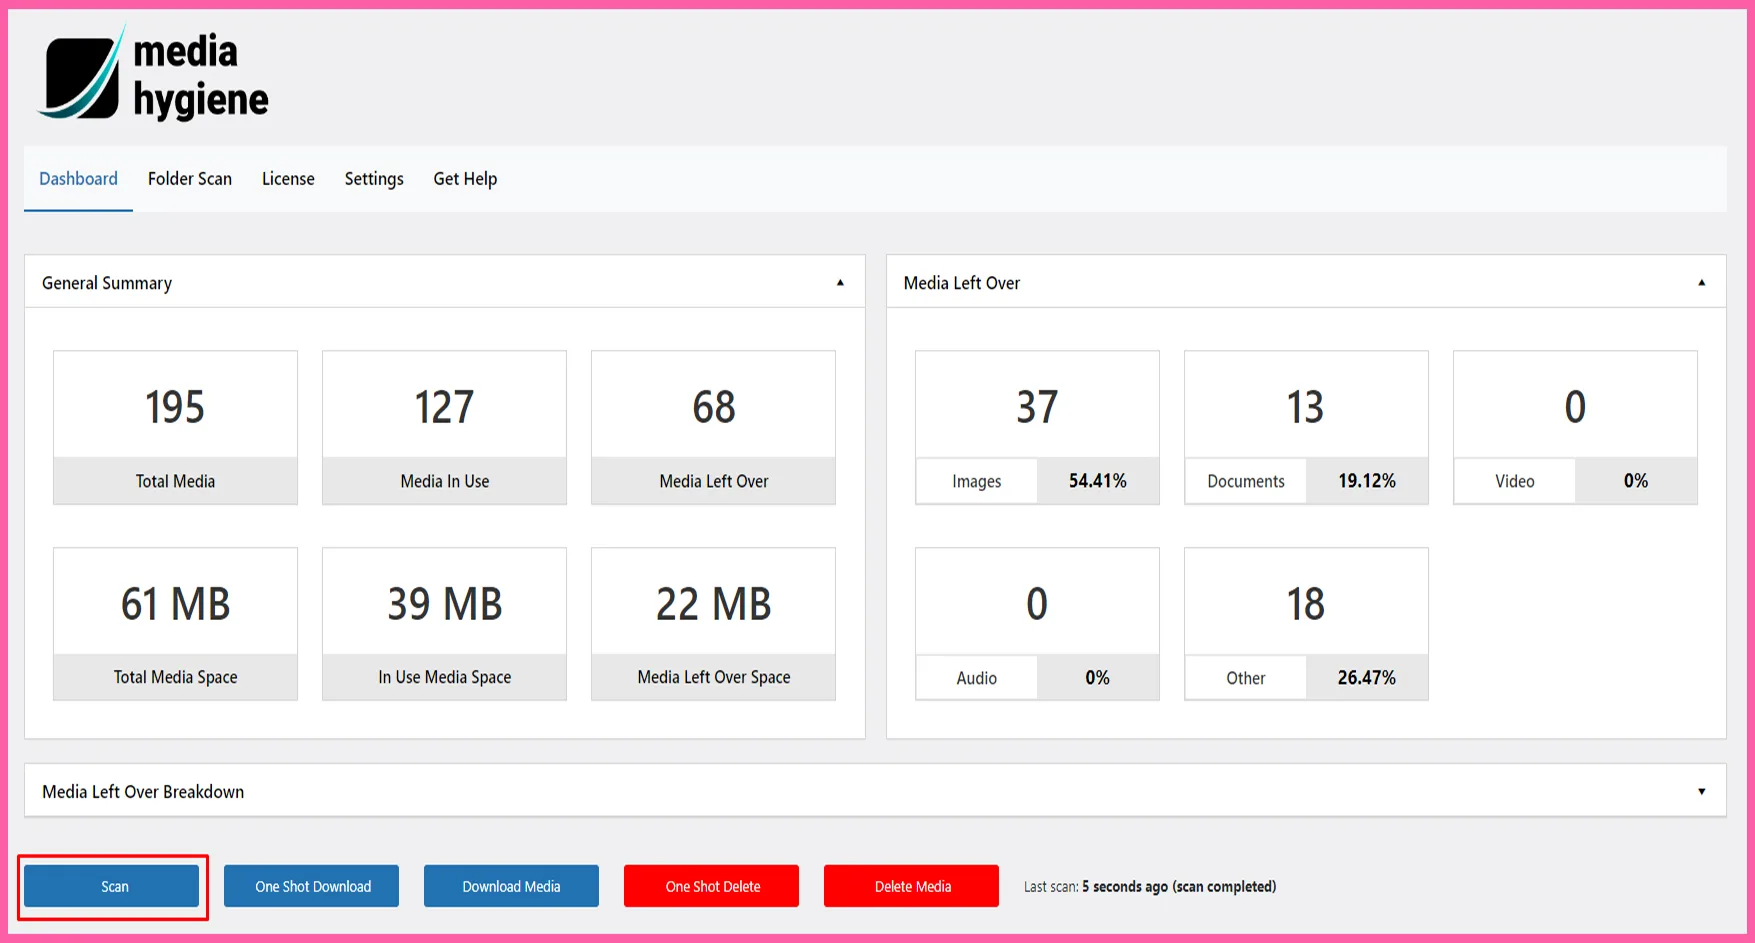
Task: Click the Media In Use card
Action: point(444,427)
